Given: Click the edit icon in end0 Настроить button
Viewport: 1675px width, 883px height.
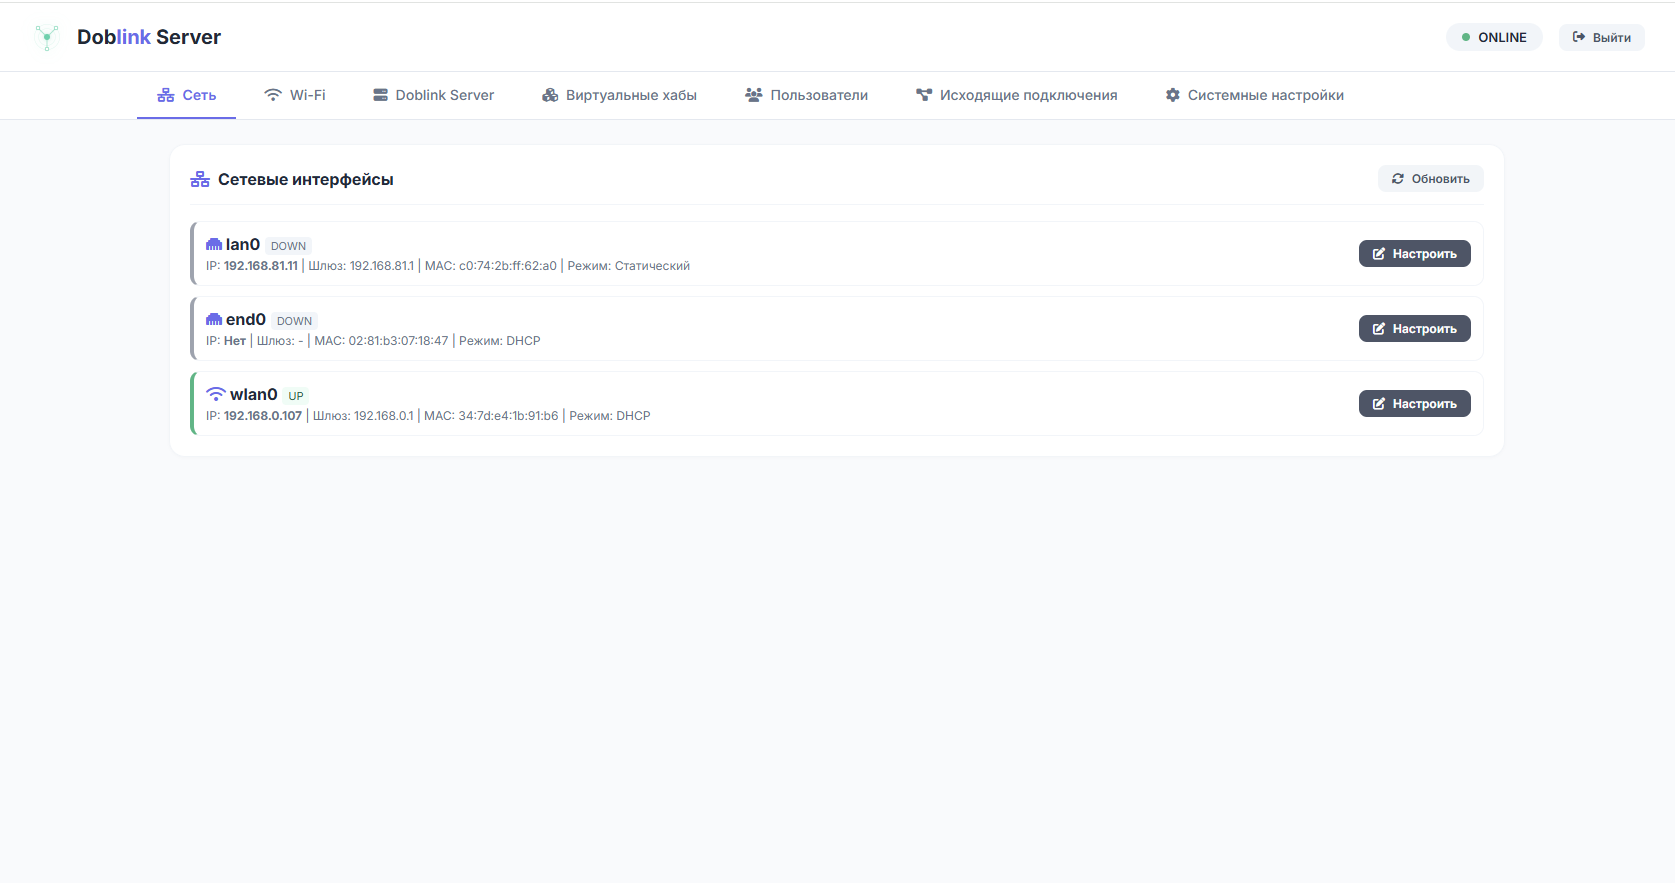Looking at the screenshot, I should (1379, 329).
